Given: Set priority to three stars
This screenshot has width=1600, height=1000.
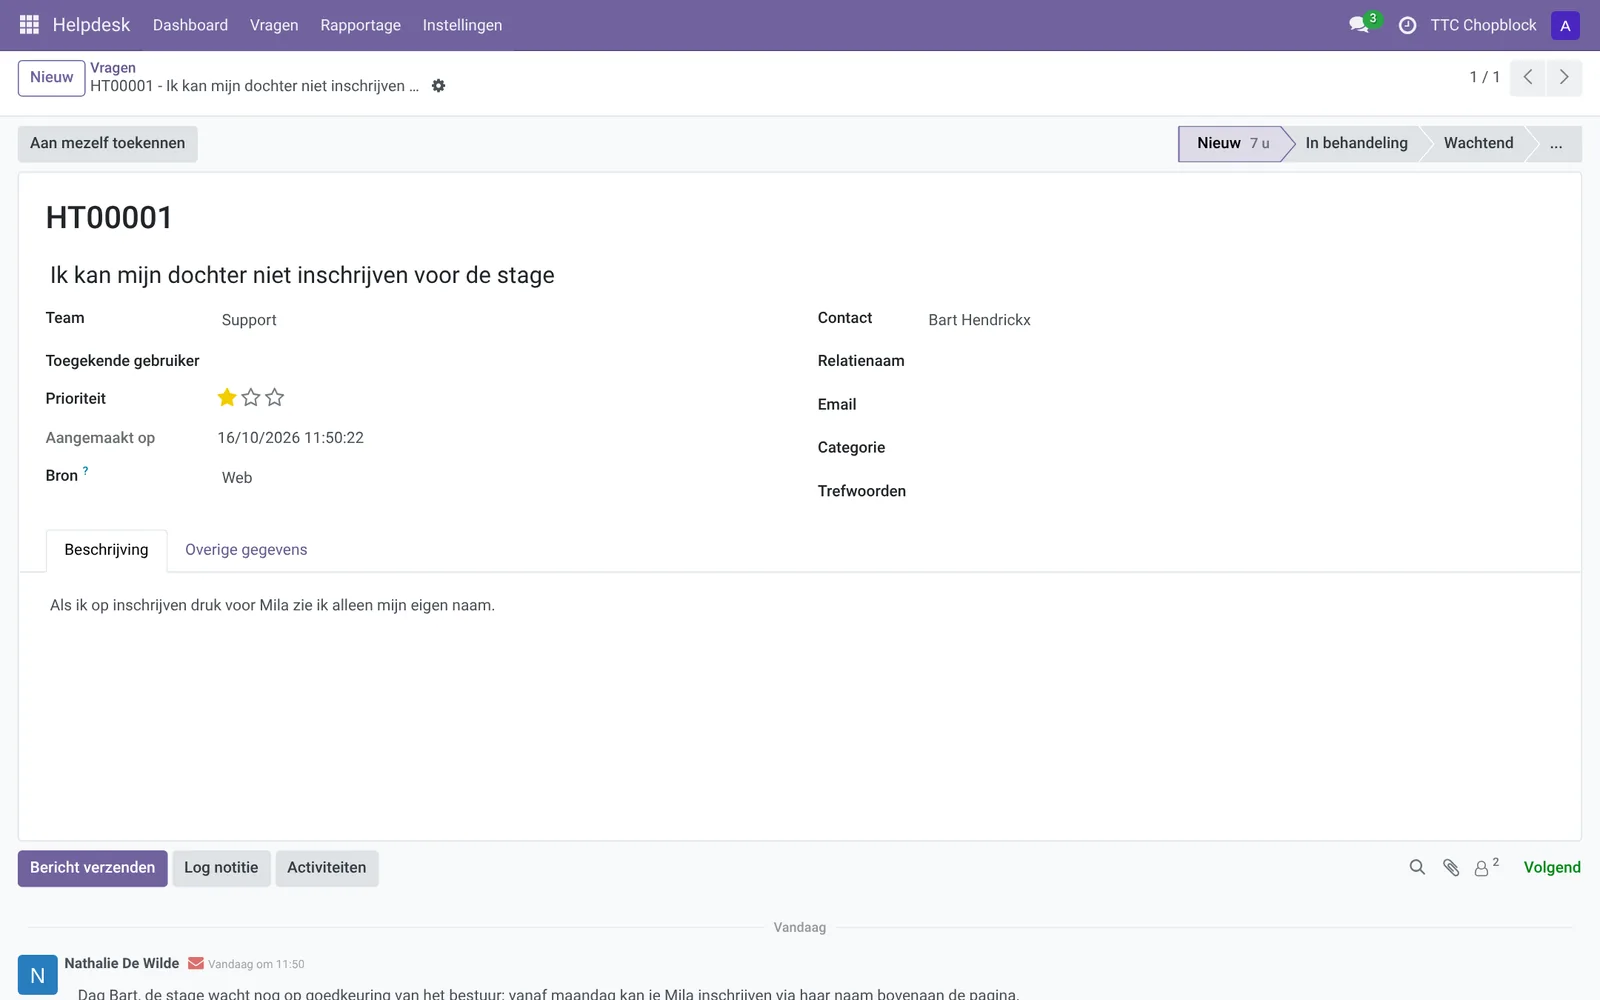Looking at the screenshot, I should pos(275,398).
